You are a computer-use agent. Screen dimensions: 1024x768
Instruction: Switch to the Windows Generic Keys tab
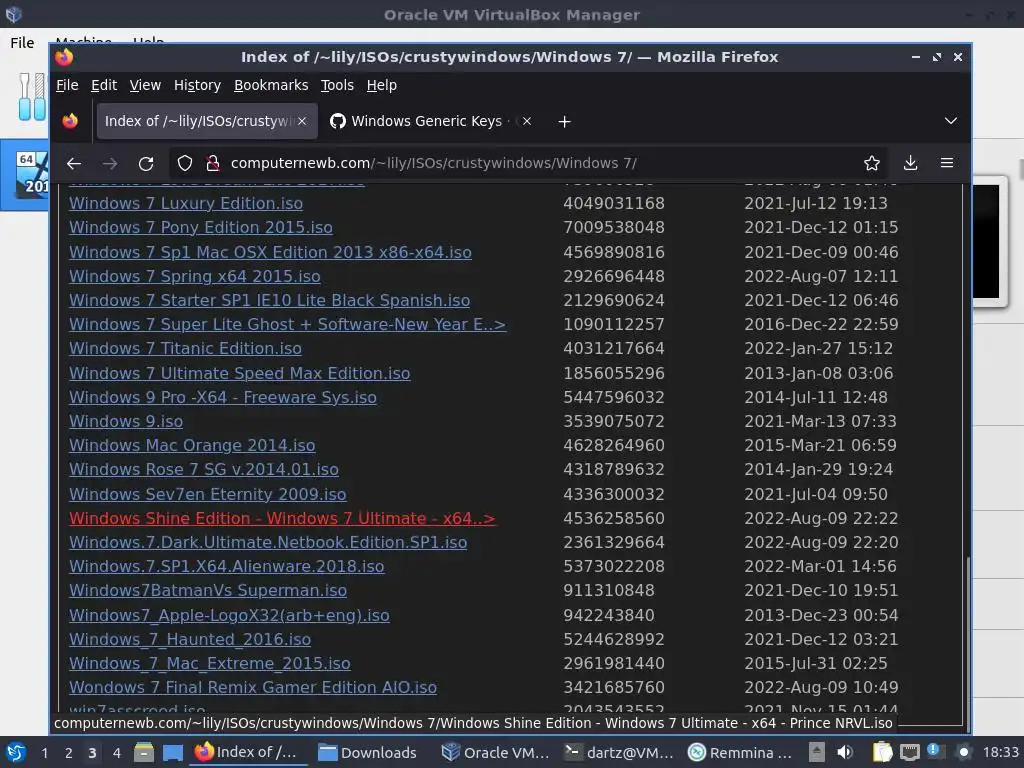click(x=427, y=121)
